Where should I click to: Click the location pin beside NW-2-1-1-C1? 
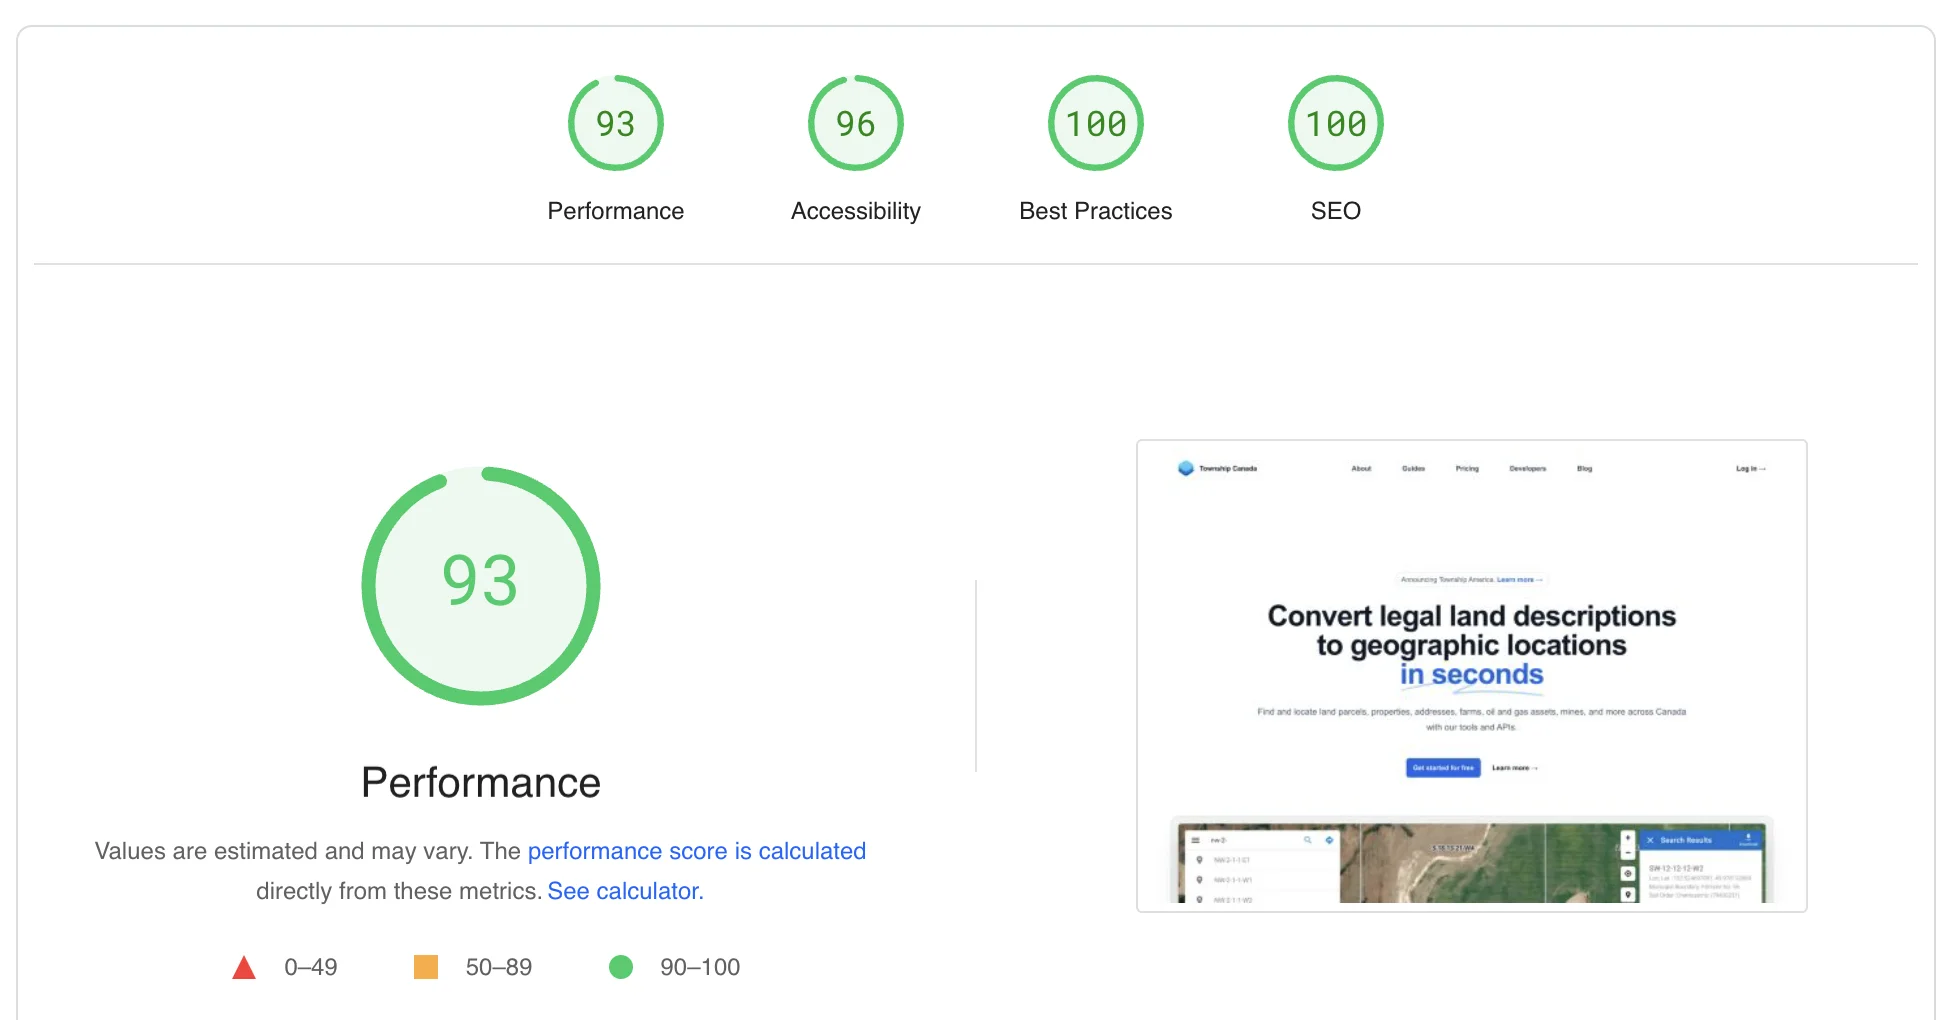point(1199,859)
